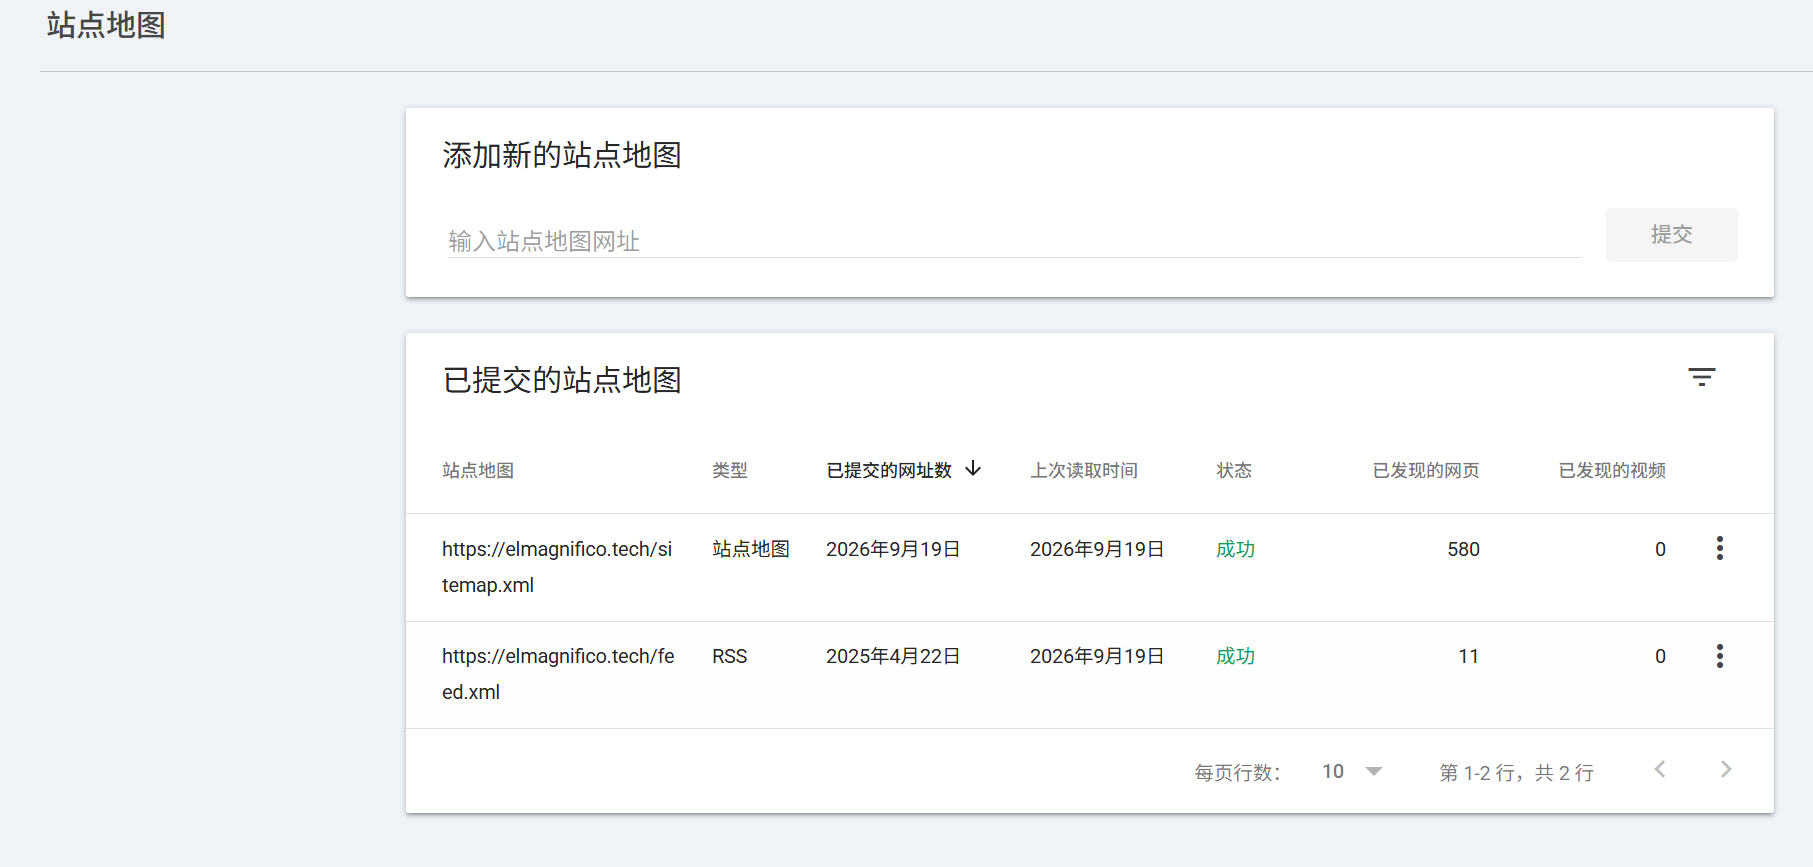Click the 站点地图 column header

tap(478, 470)
